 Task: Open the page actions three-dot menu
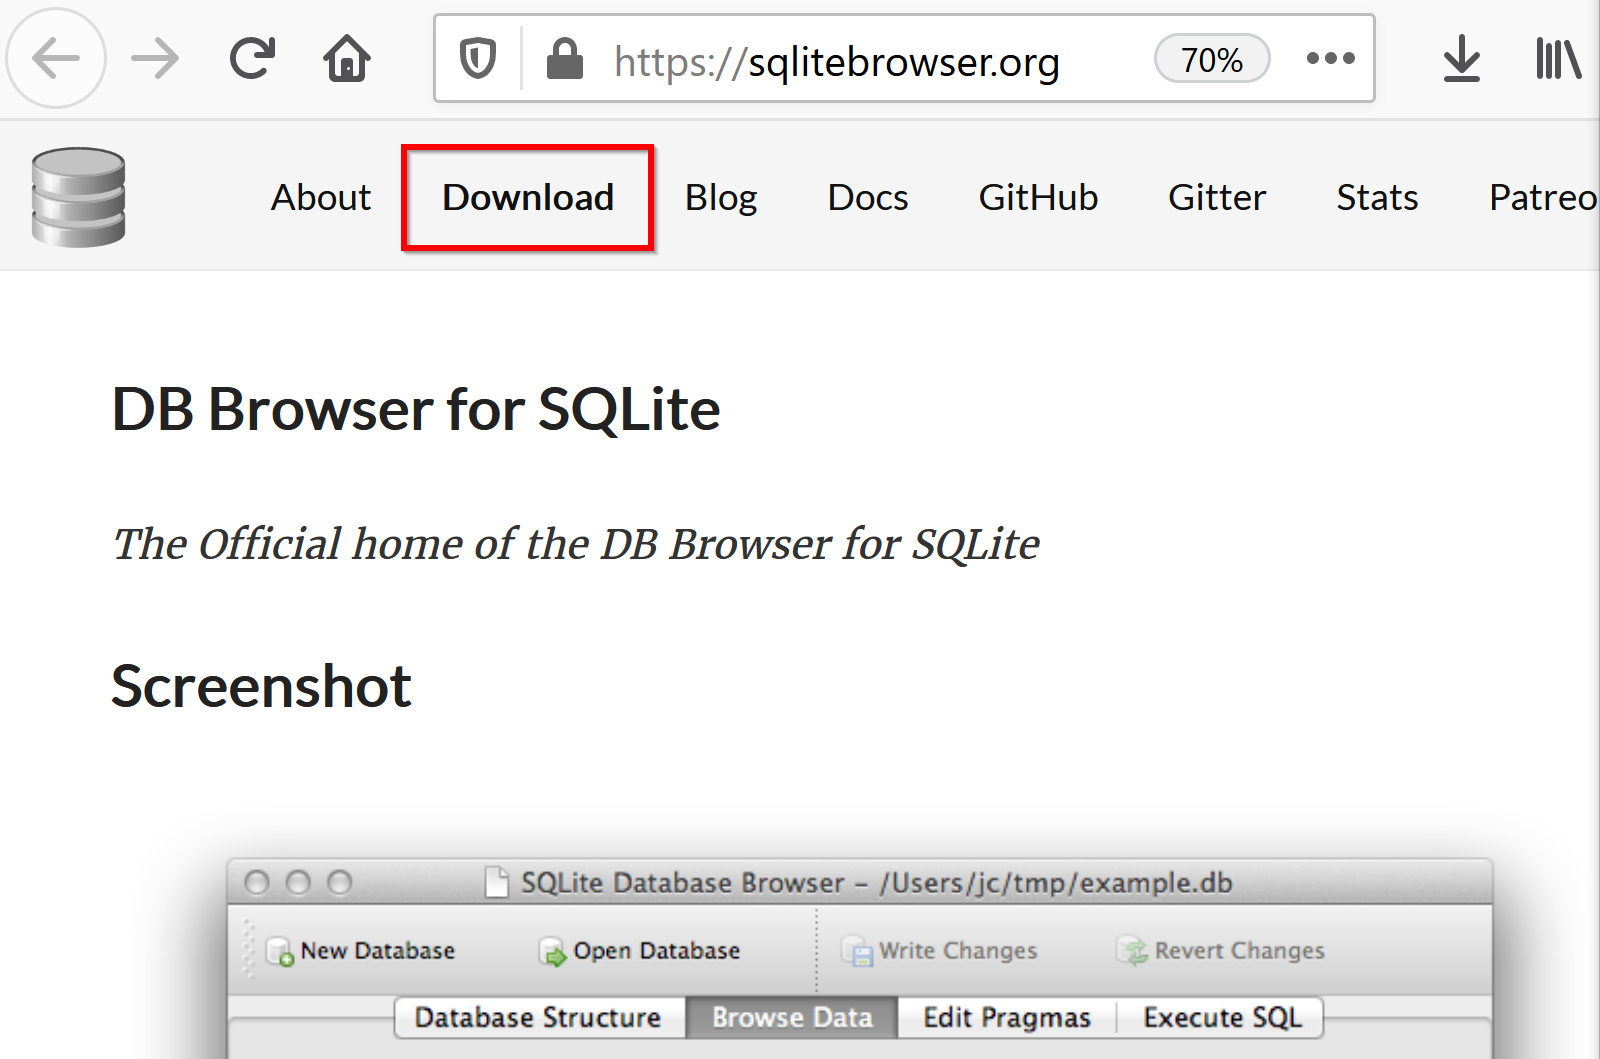1331,58
